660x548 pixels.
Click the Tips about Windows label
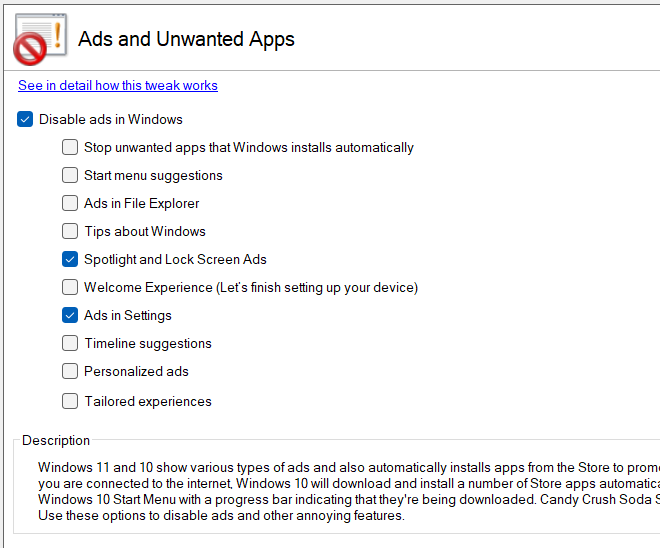click(x=144, y=232)
